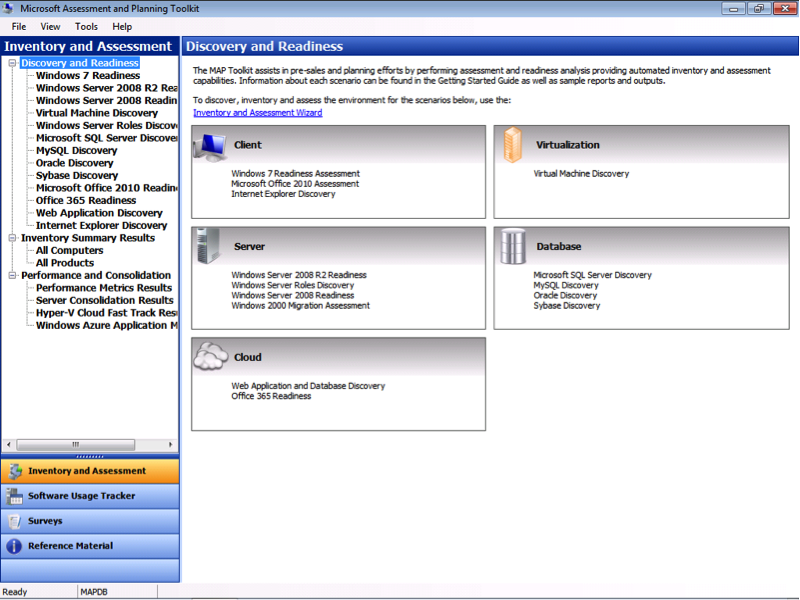The image size is (800, 600).
Task: Collapse the Performance and Consolidation node
Action: pos(12,276)
